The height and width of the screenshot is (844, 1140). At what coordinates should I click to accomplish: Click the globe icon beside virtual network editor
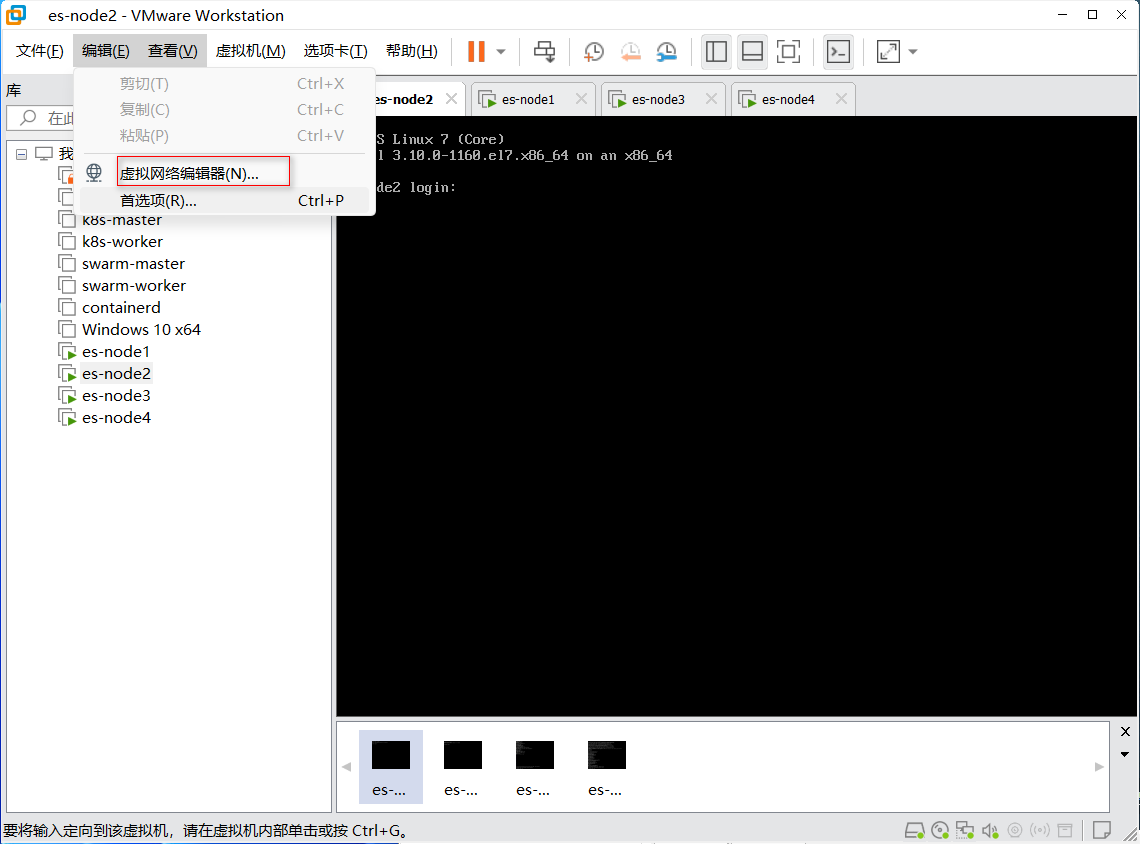pyautogui.click(x=95, y=173)
